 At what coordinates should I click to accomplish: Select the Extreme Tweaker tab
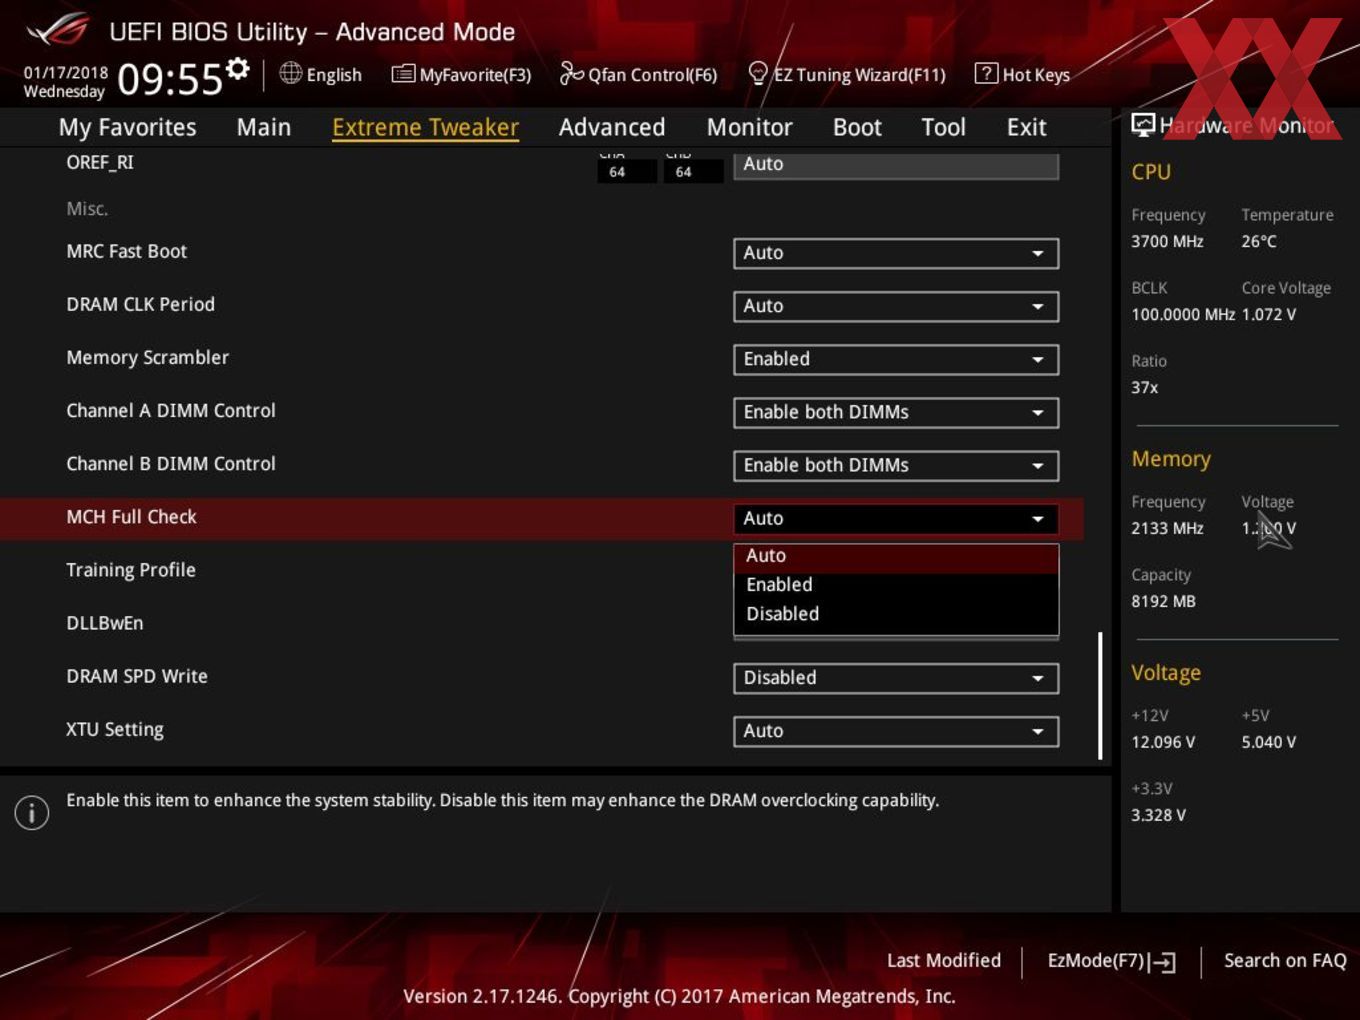tap(425, 127)
